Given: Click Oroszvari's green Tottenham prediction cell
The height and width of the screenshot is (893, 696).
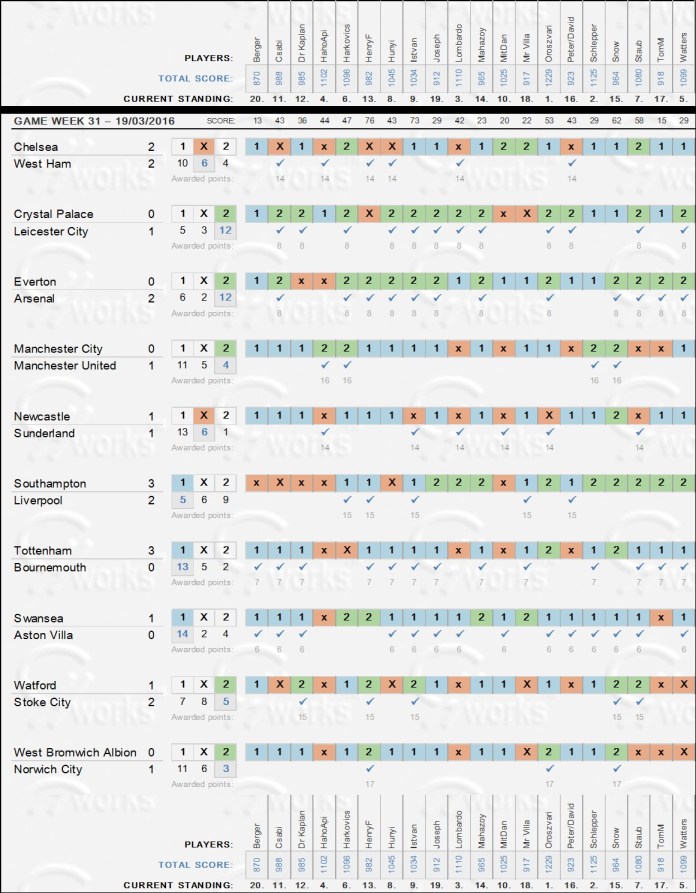Looking at the screenshot, I should (x=548, y=550).
